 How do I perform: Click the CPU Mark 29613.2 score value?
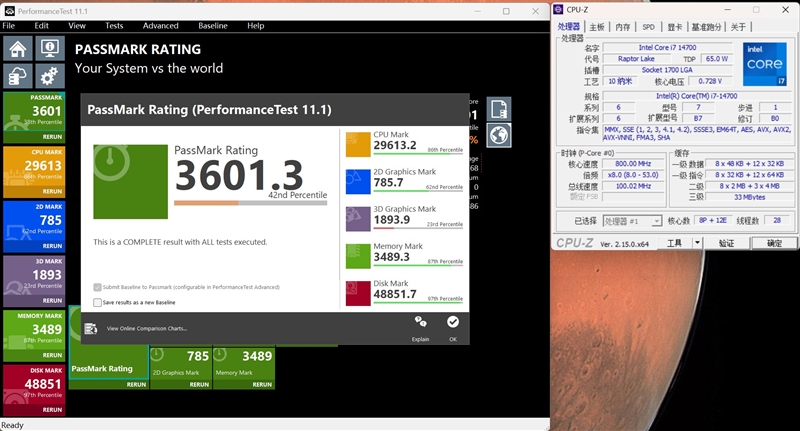pos(395,145)
